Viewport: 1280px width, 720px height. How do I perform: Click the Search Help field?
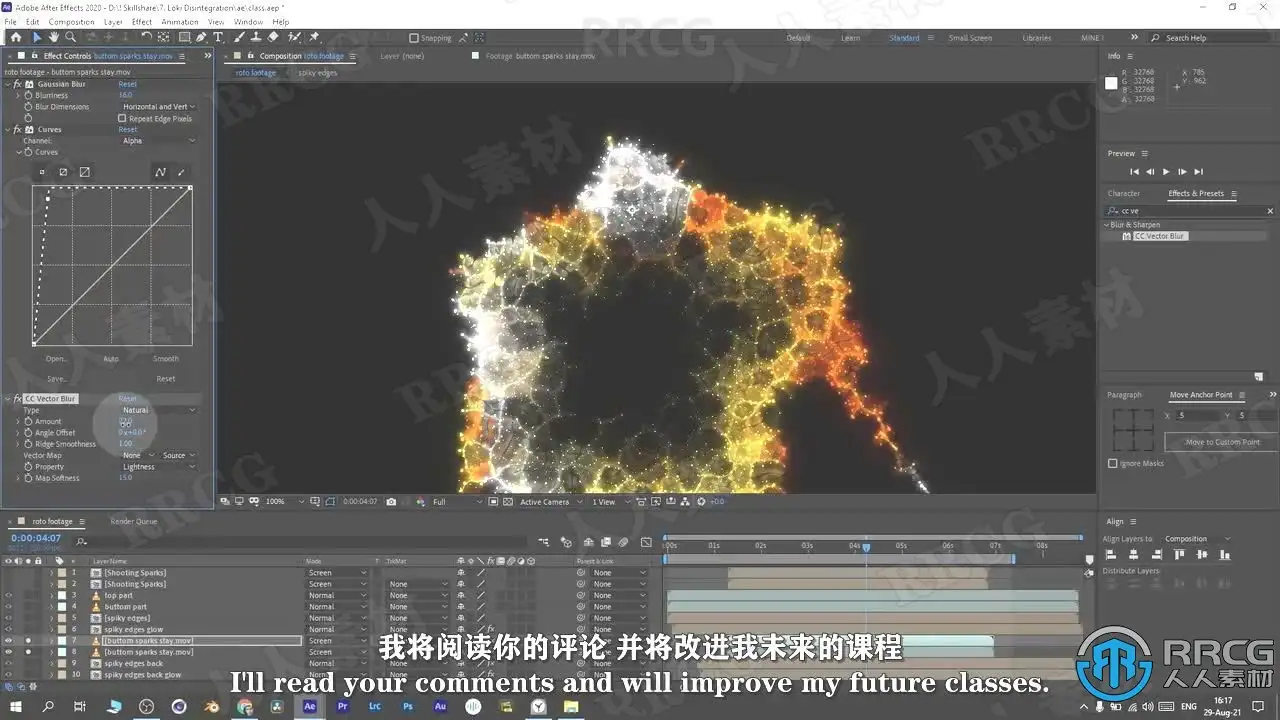pos(1214,38)
